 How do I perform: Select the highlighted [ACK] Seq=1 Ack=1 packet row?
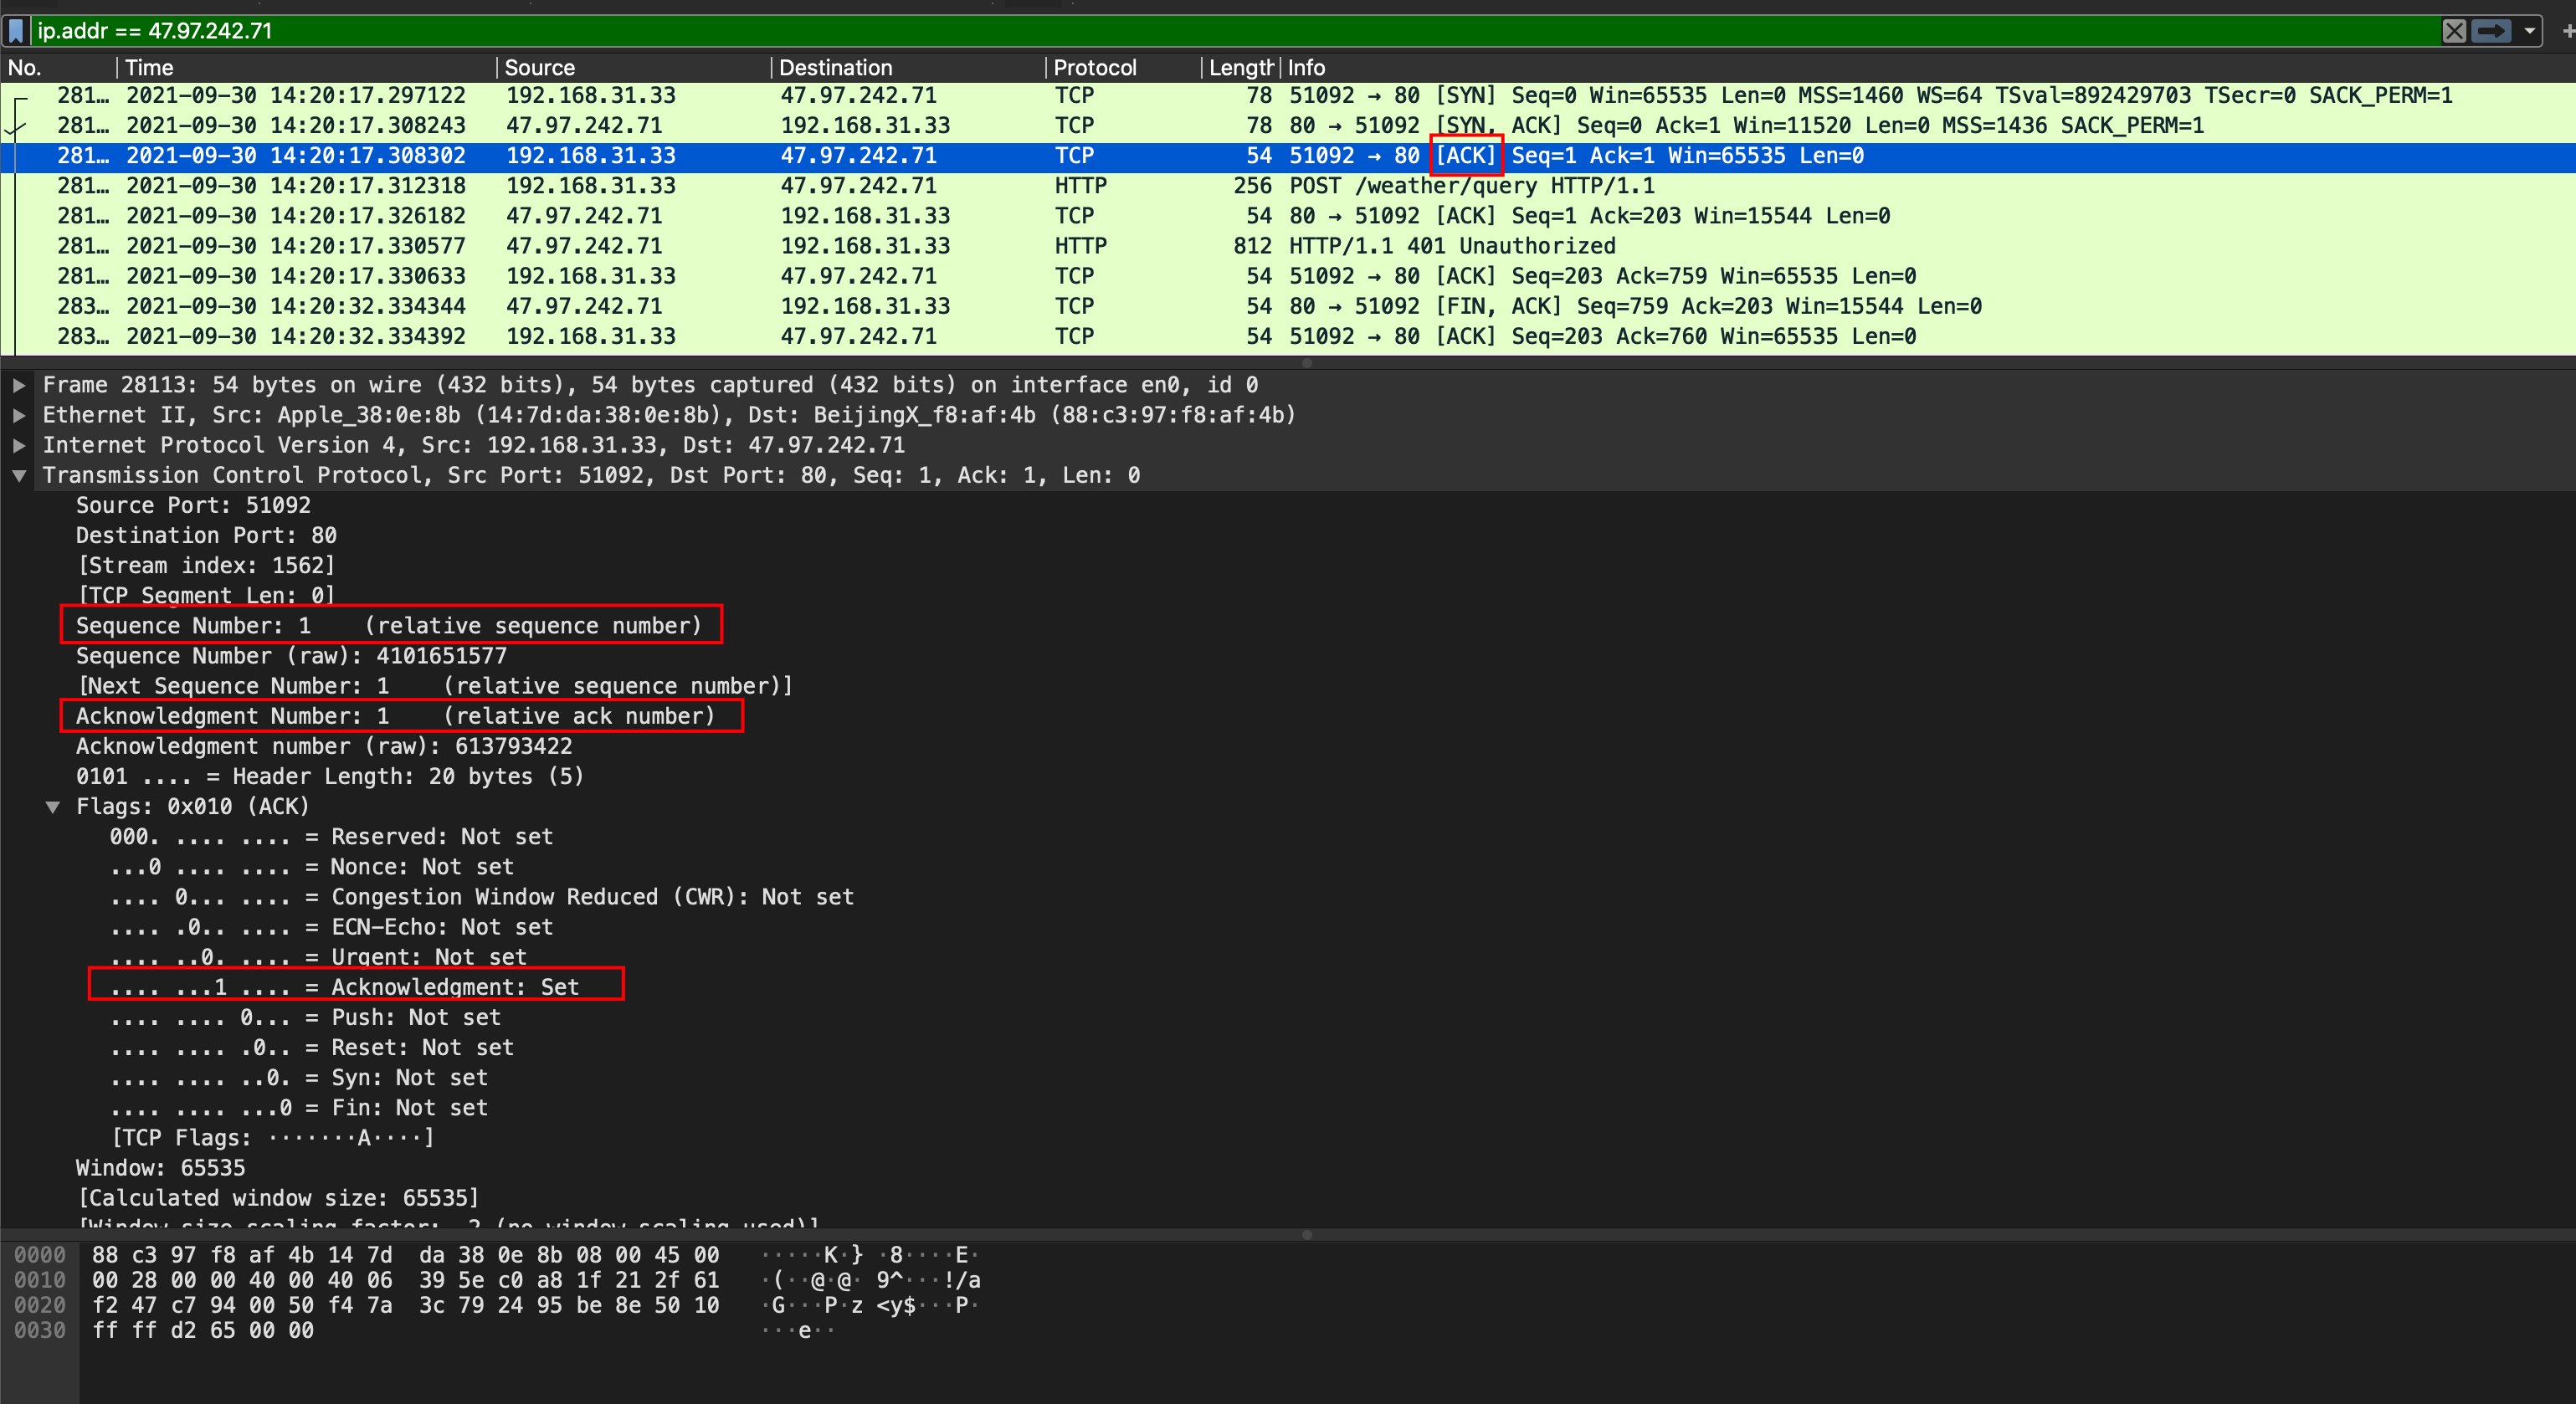(1288, 156)
